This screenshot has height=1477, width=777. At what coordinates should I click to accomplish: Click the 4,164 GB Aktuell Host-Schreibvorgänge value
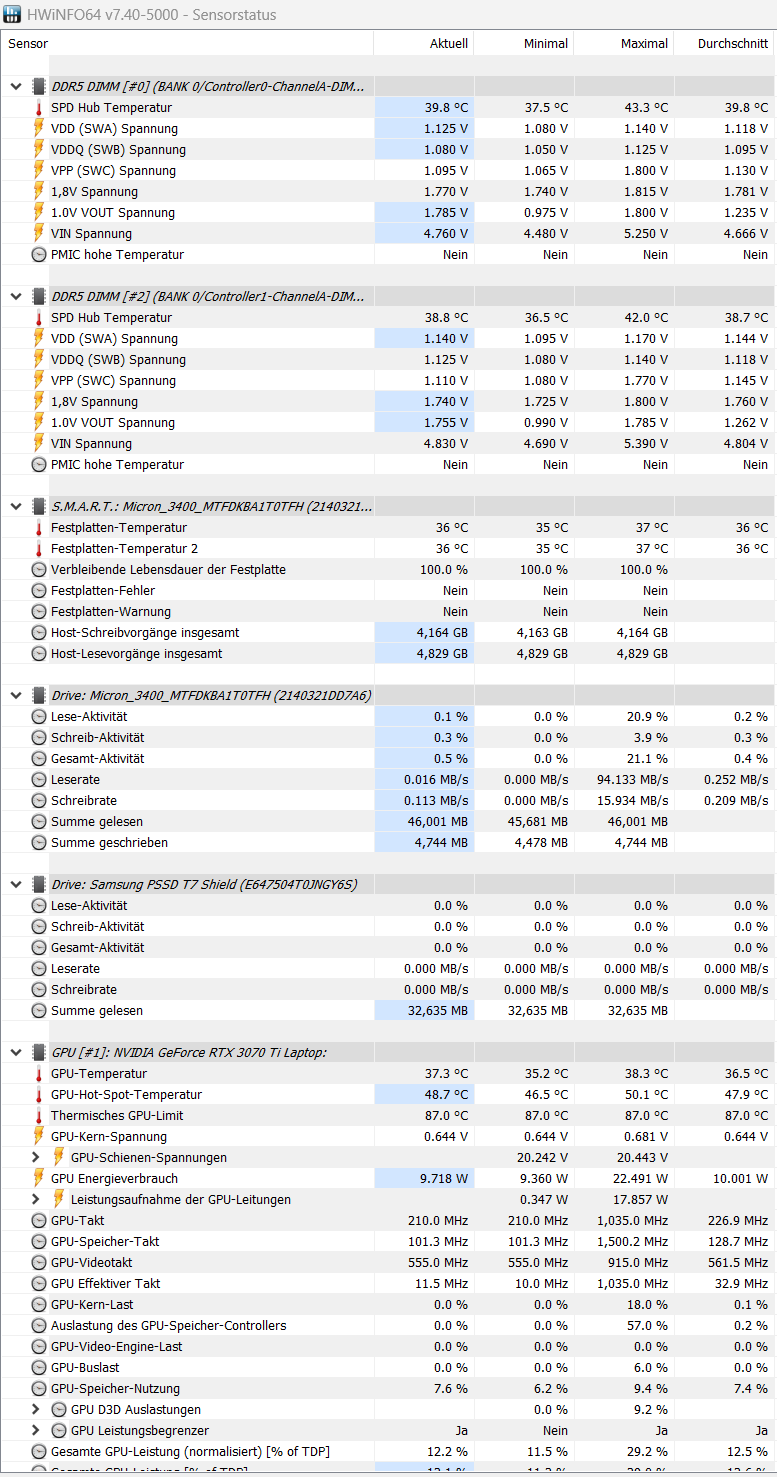point(442,633)
